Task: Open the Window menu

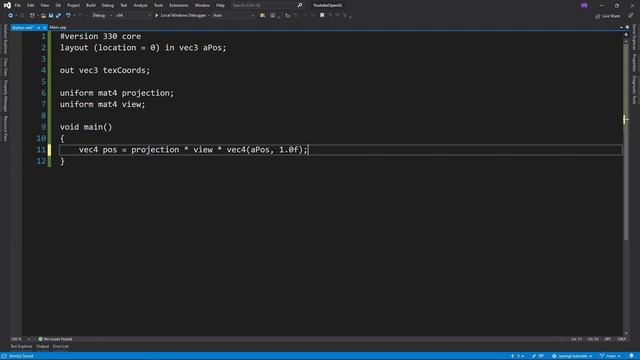Action: pos(202,5)
